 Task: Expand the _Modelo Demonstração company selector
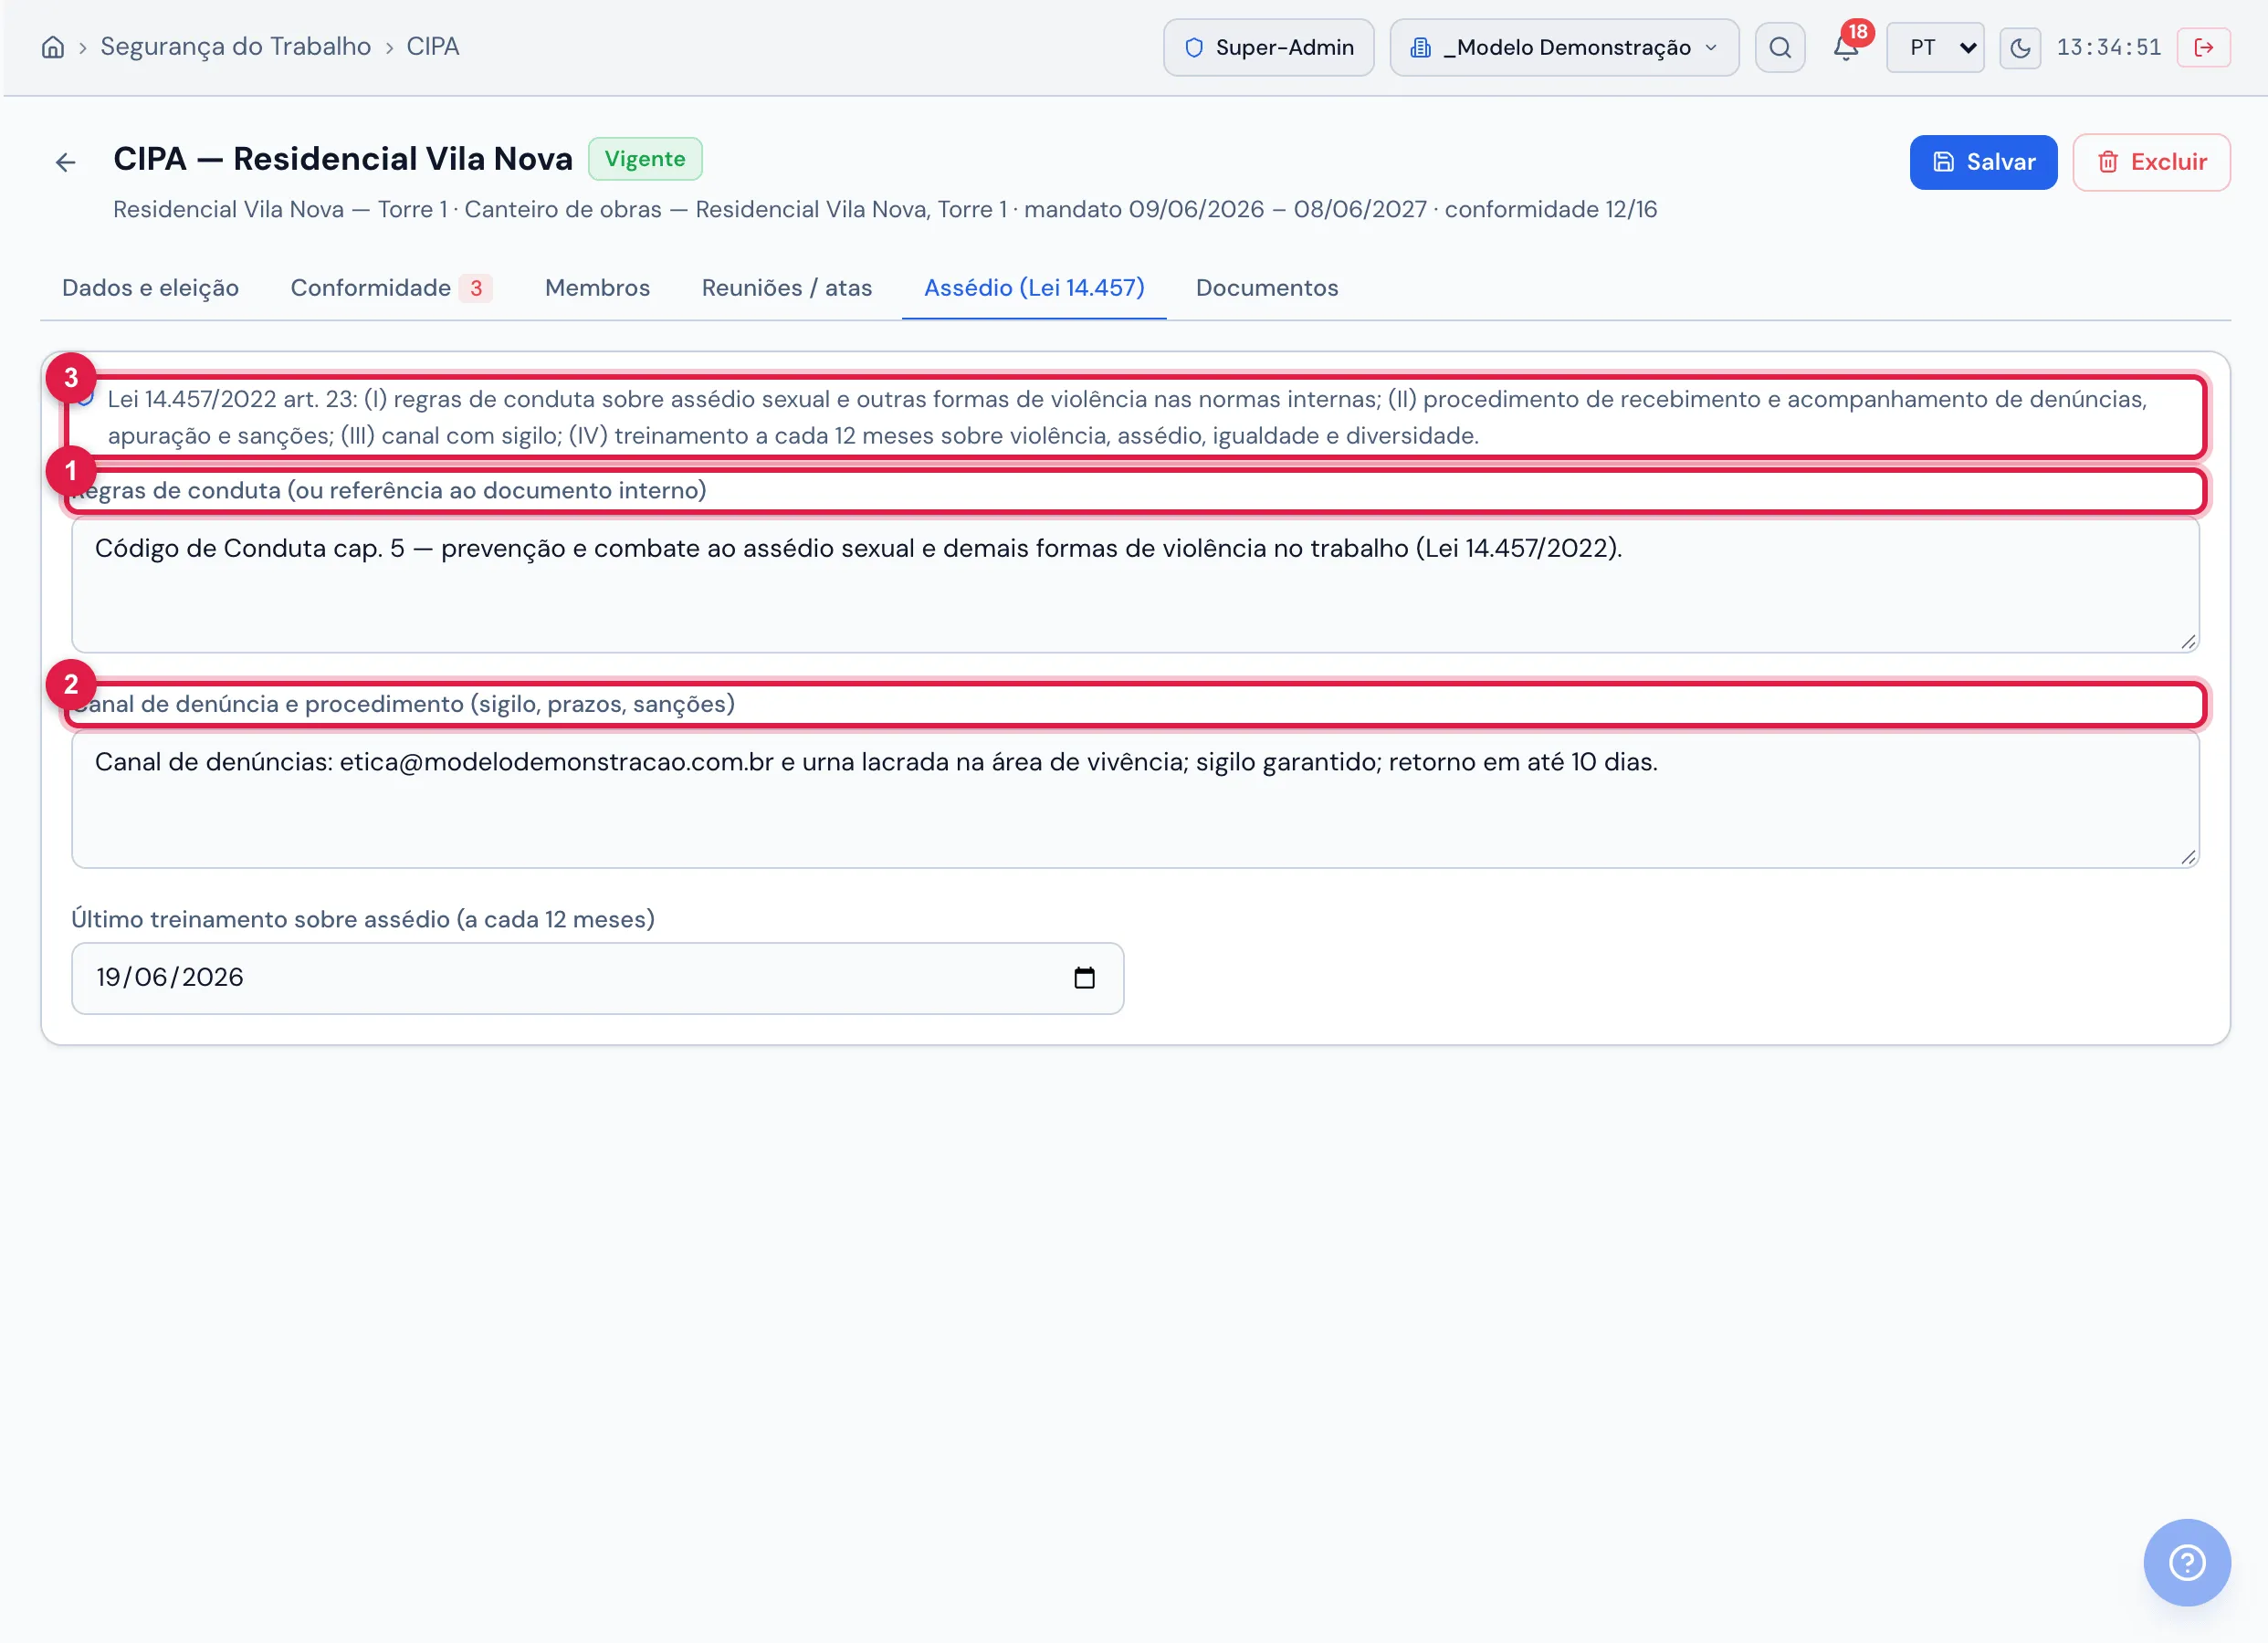1564,47
